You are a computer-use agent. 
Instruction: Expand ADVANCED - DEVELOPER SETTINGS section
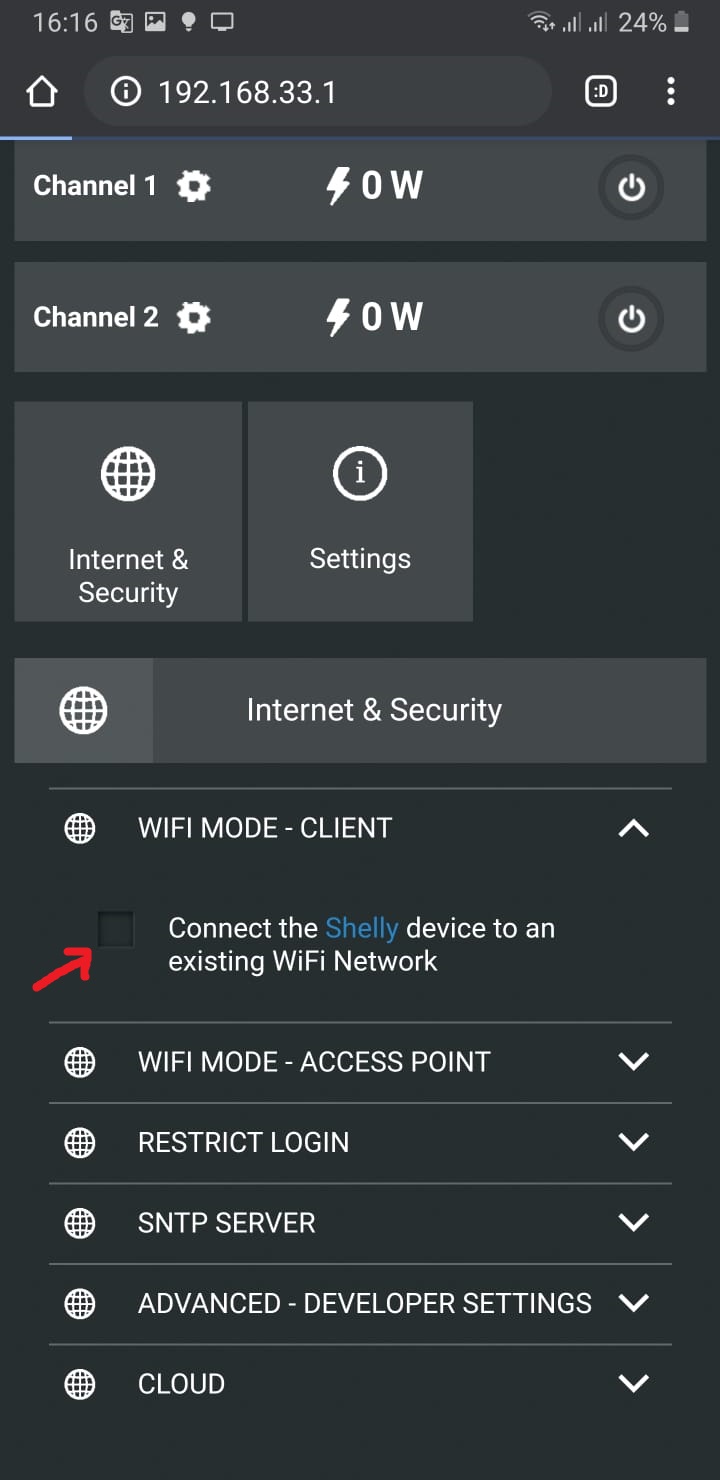pos(360,1304)
